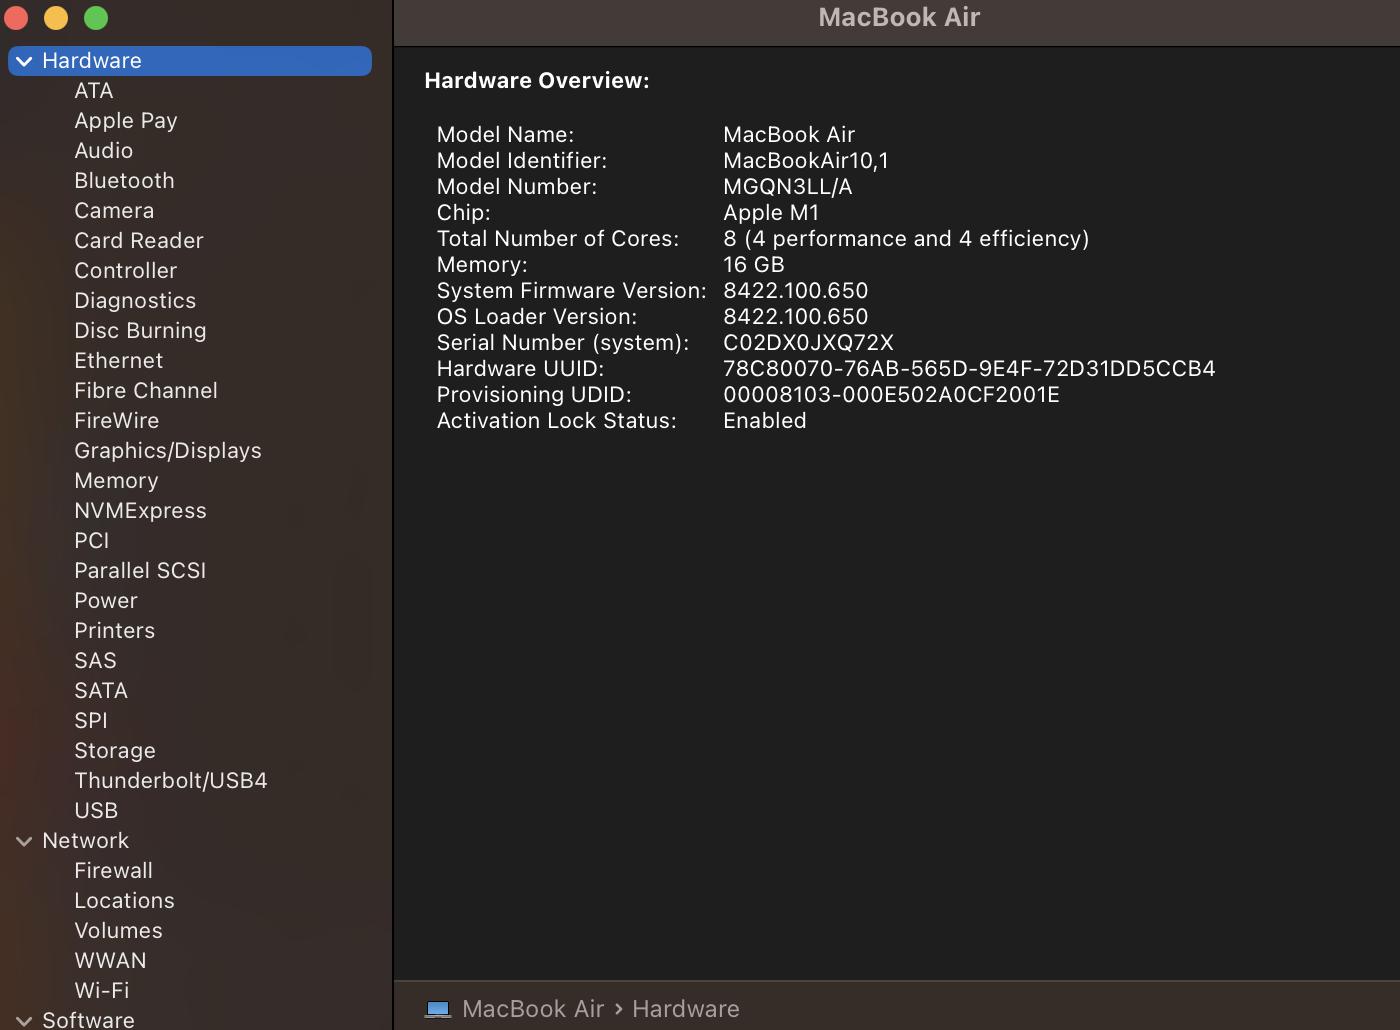Select Software category in sidebar

(88, 1020)
